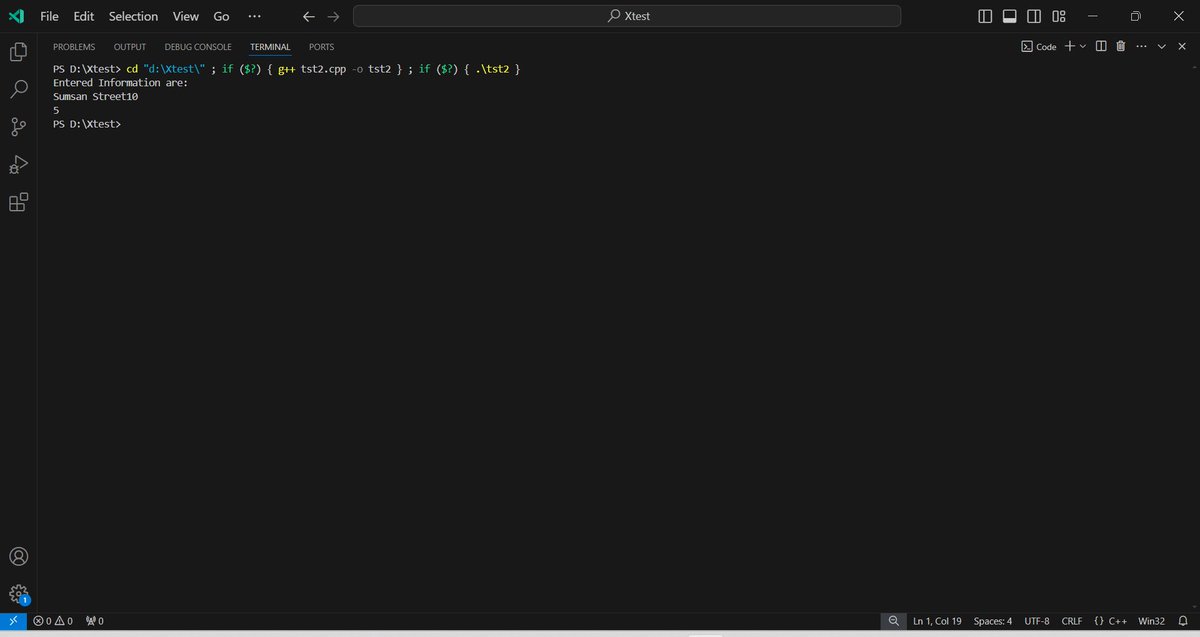The width and height of the screenshot is (1200, 637).
Task: Open the View menu
Action: (x=185, y=16)
